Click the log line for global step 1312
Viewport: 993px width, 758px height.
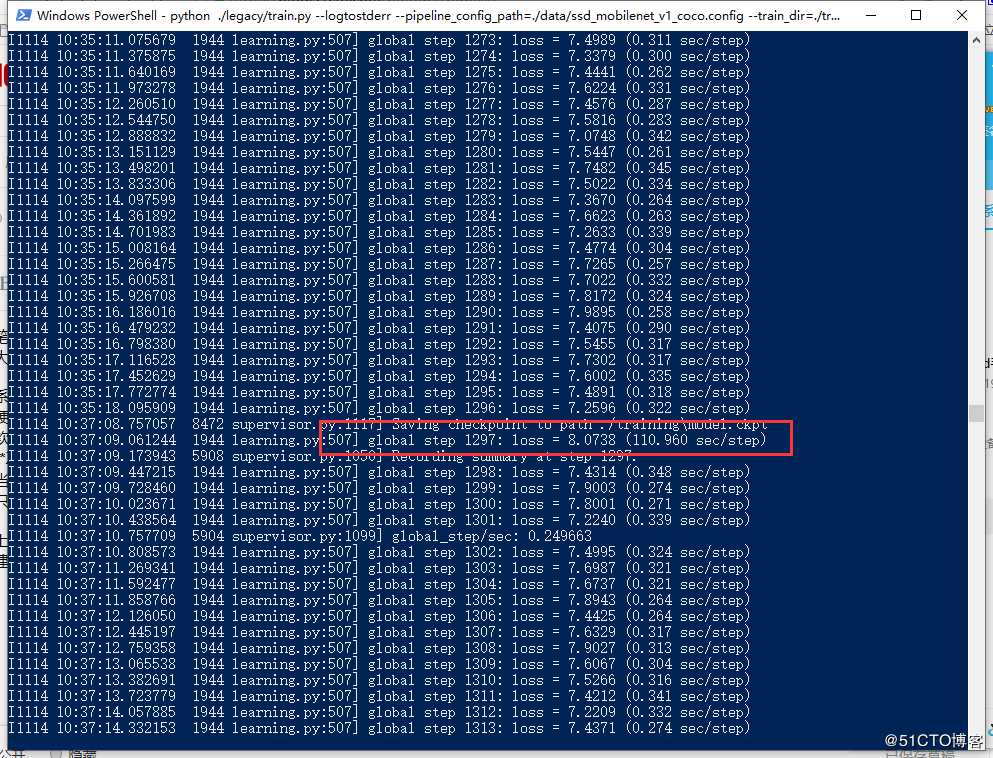click(379, 712)
